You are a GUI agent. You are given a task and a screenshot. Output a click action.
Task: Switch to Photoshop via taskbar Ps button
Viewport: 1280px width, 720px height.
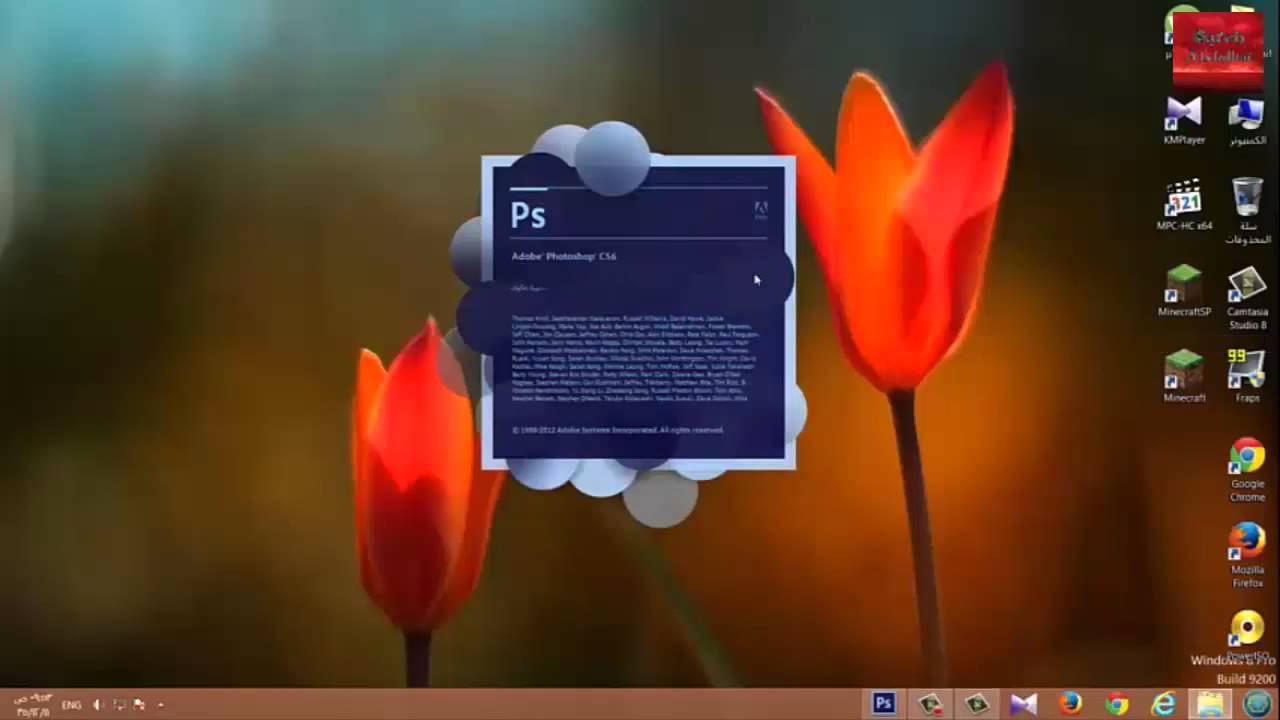(883, 704)
